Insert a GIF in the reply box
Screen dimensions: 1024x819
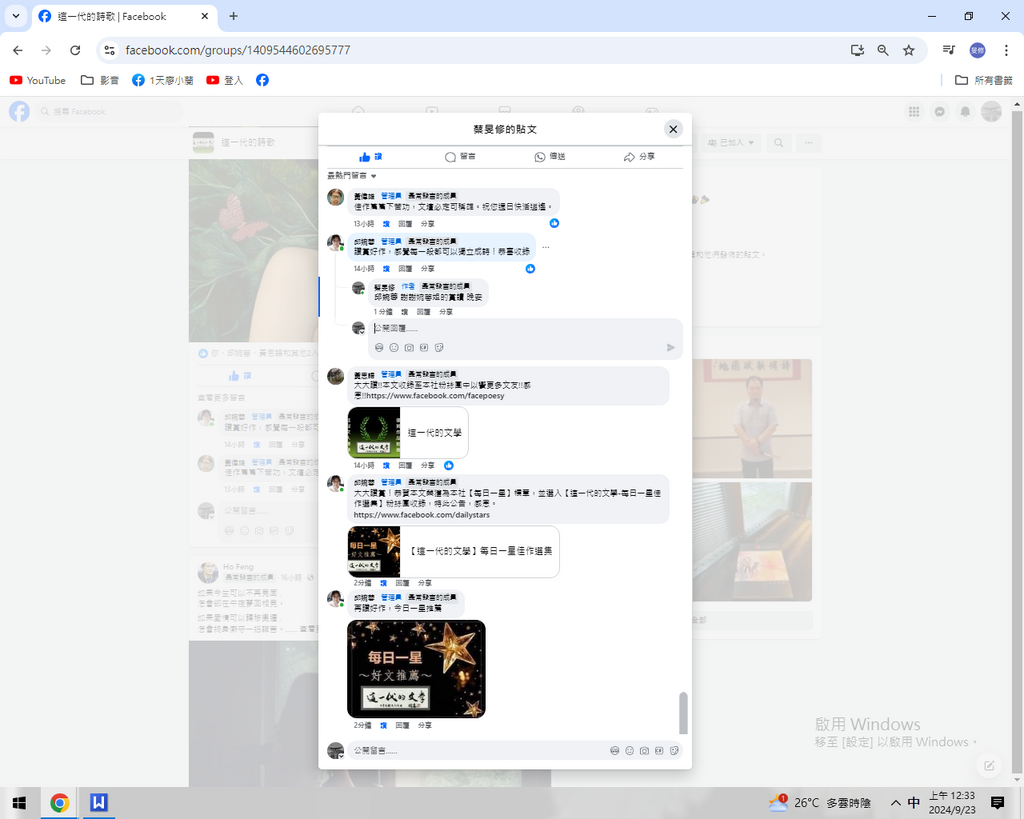click(x=424, y=347)
